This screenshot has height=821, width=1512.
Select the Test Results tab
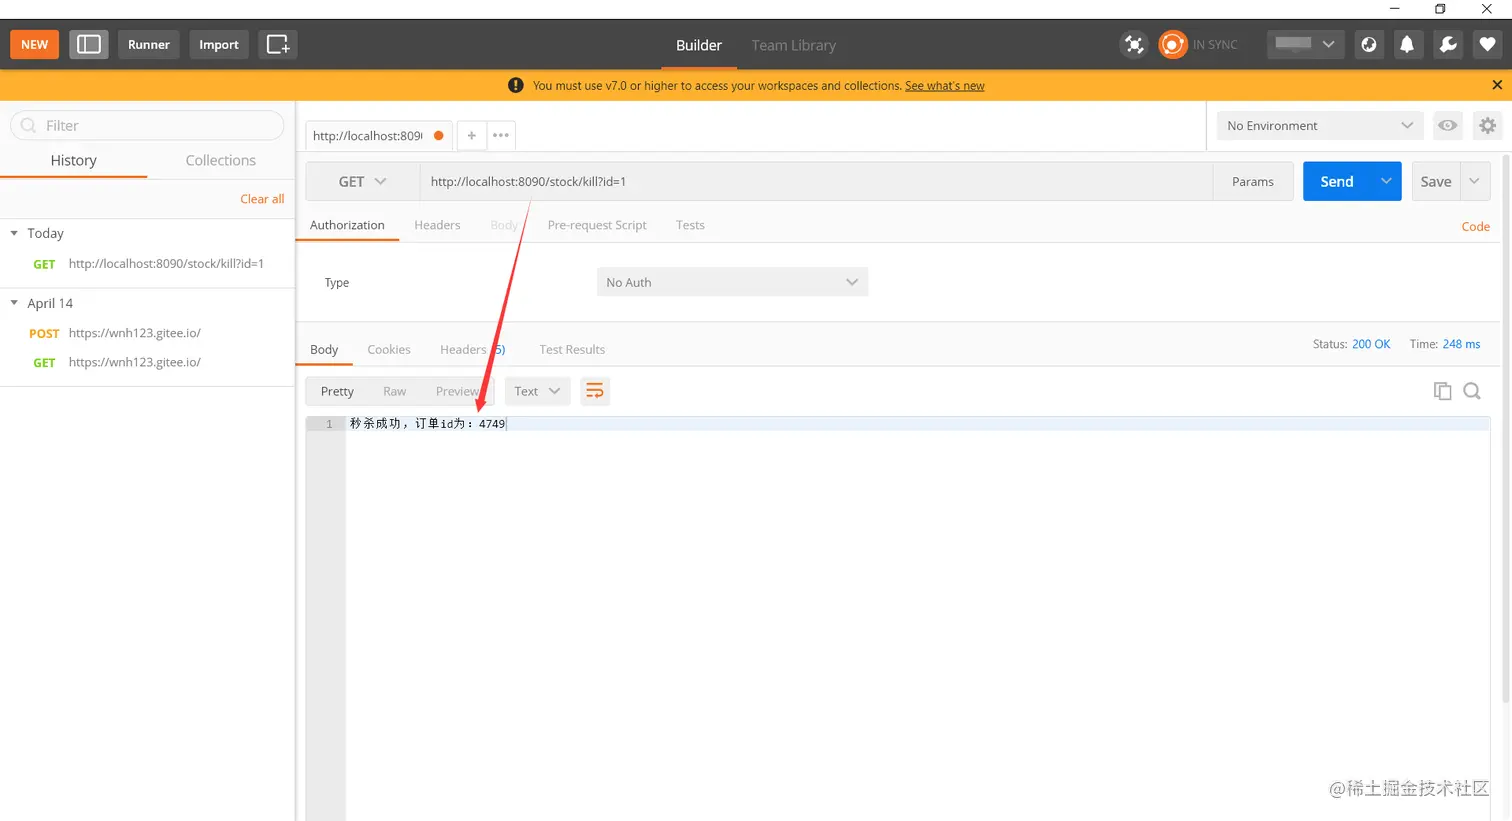coord(572,349)
